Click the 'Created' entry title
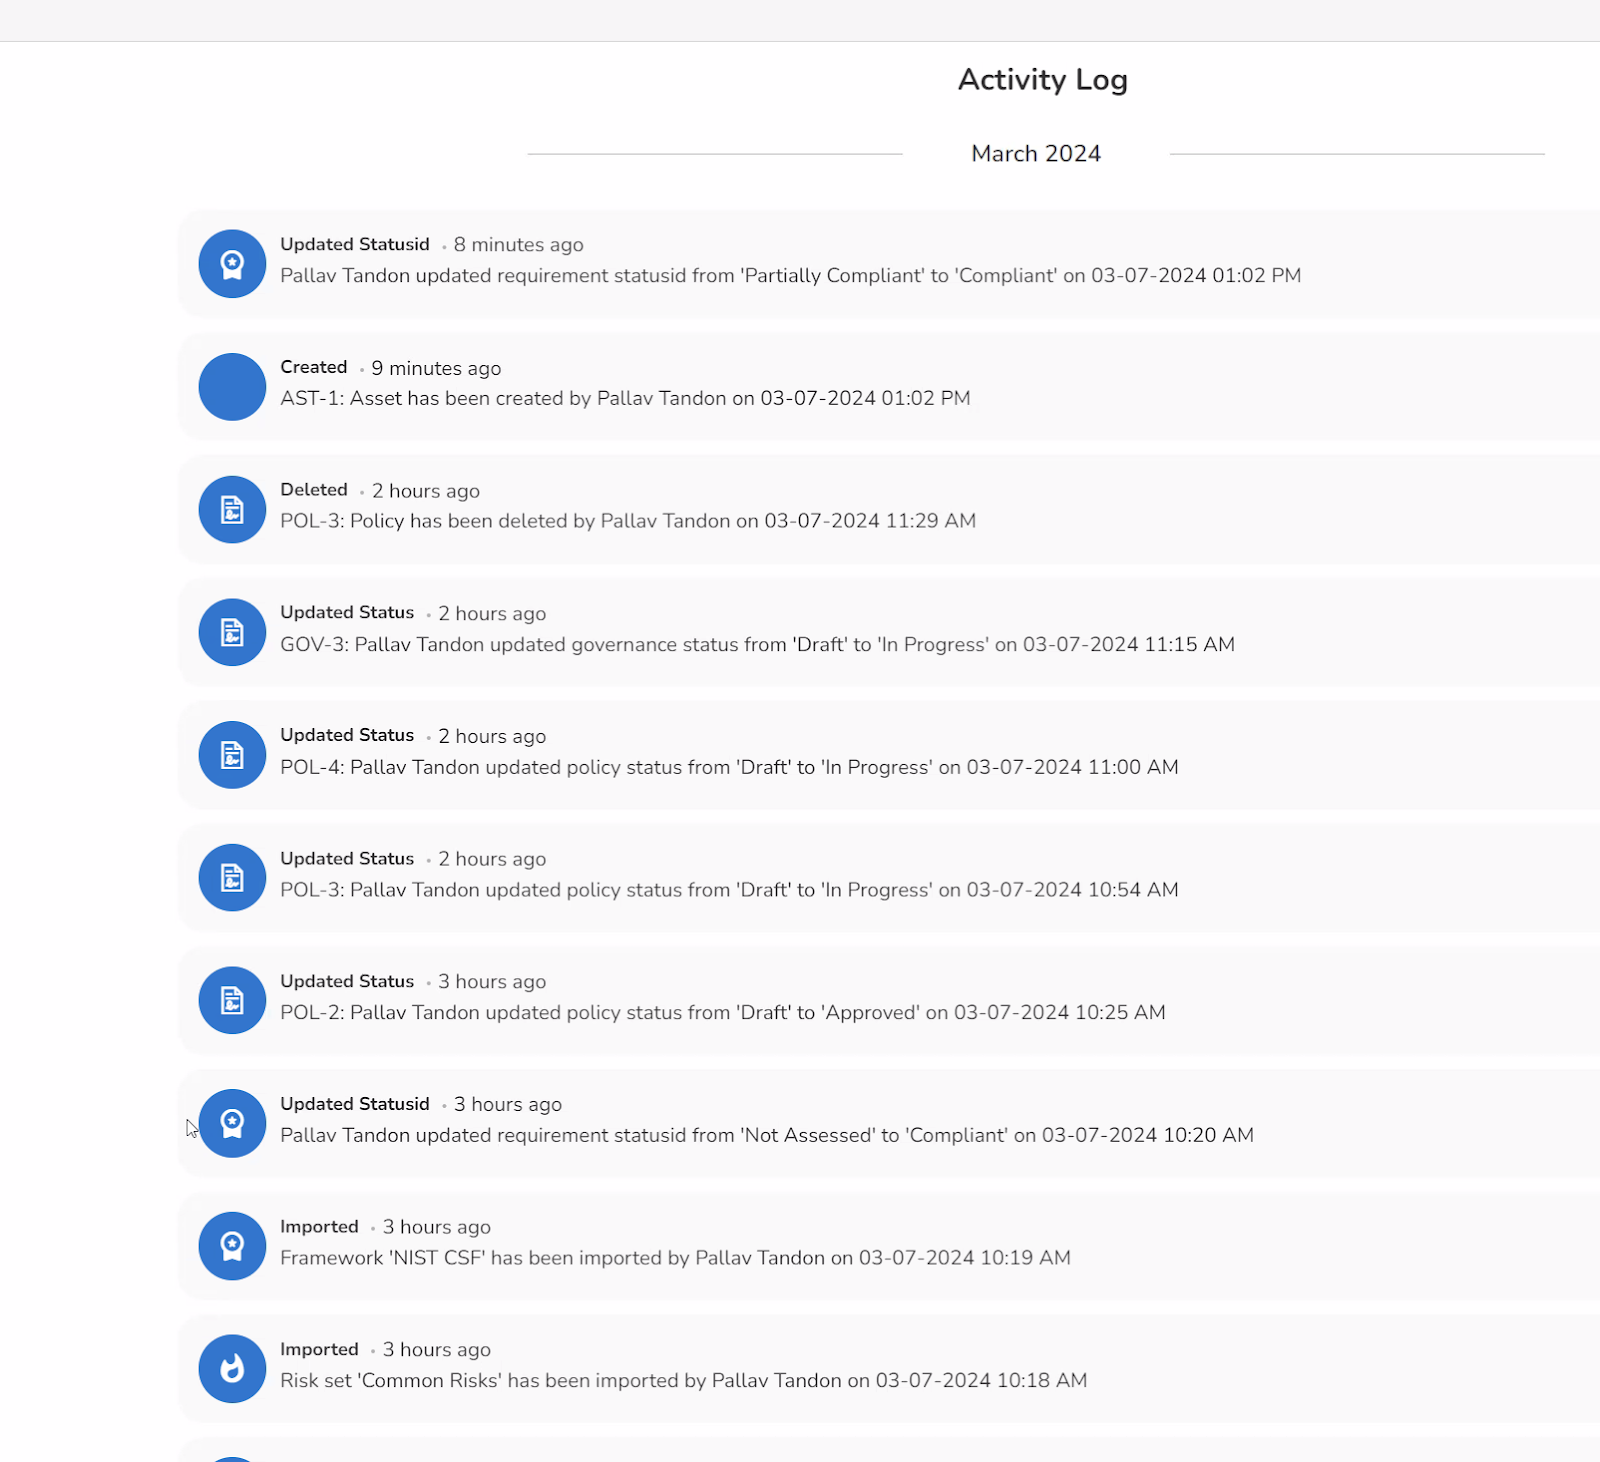The image size is (1600, 1462). click(313, 367)
